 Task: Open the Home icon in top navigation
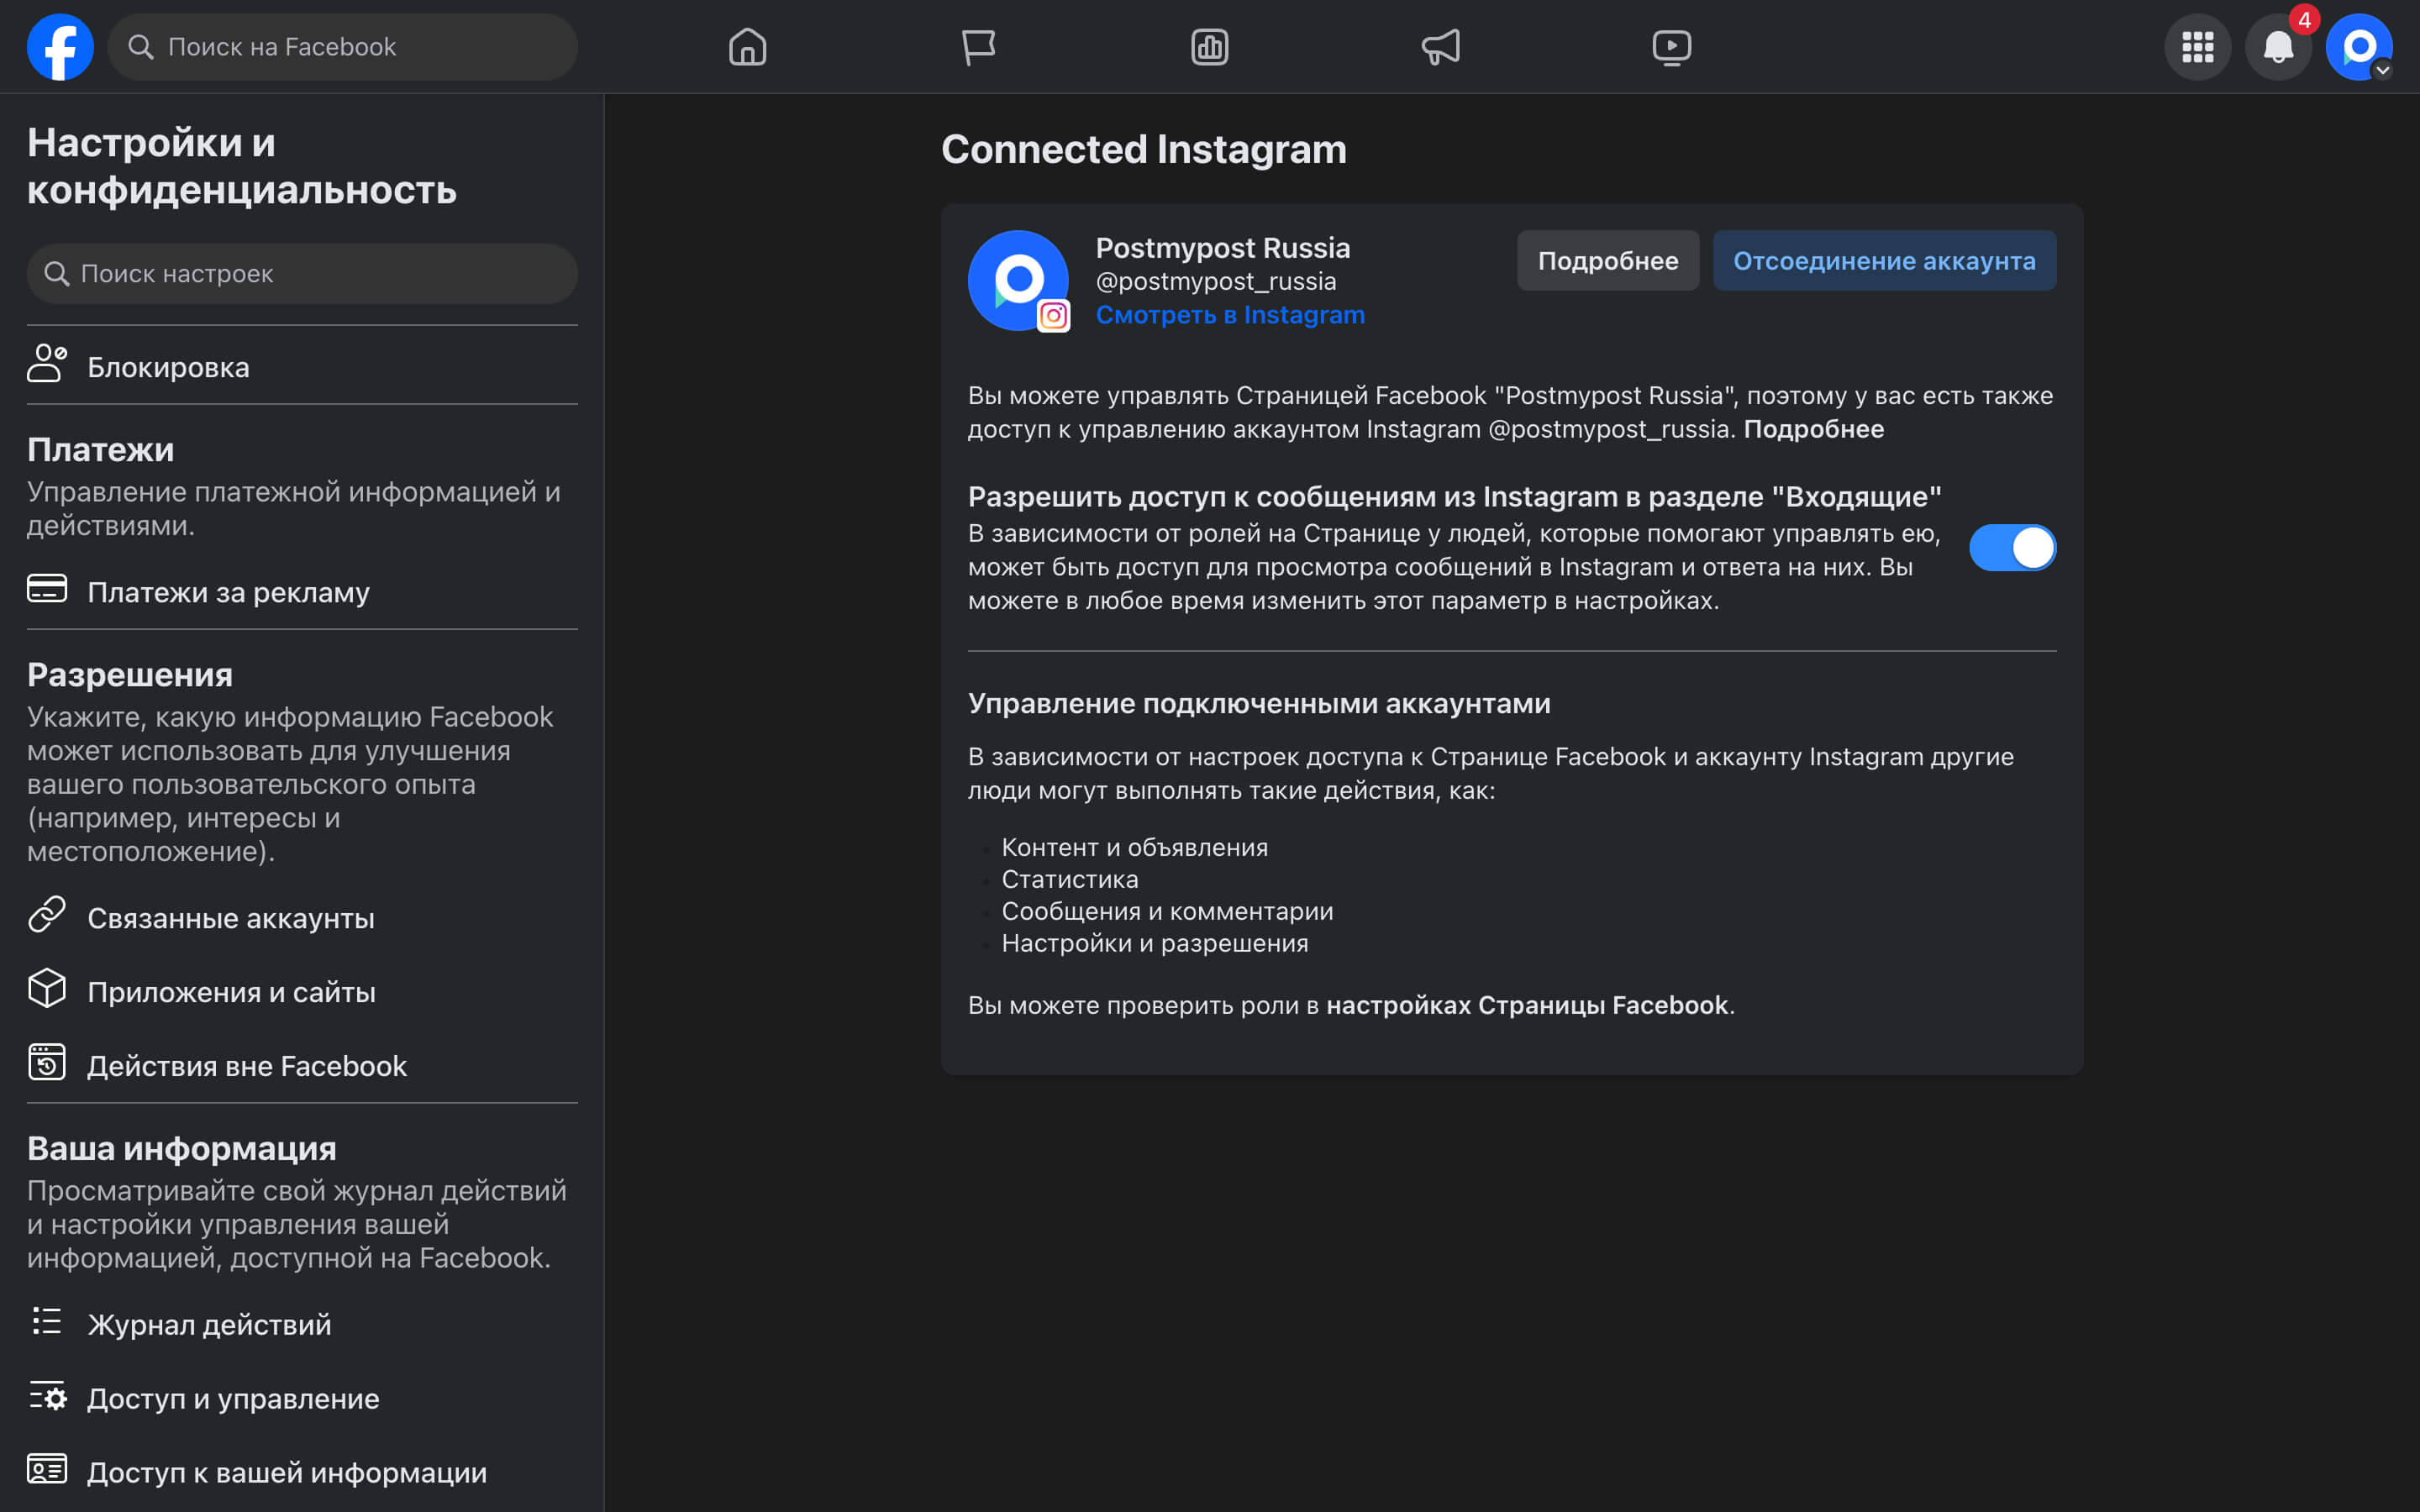pyautogui.click(x=747, y=47)
